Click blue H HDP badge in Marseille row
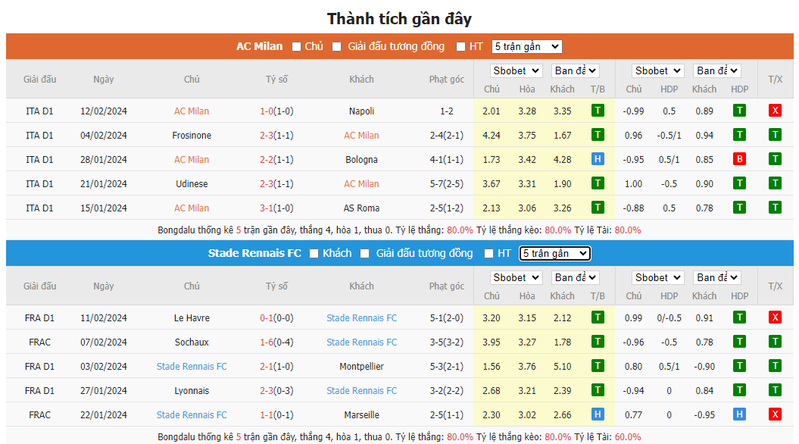799x444 pixels. click(739, 415)
